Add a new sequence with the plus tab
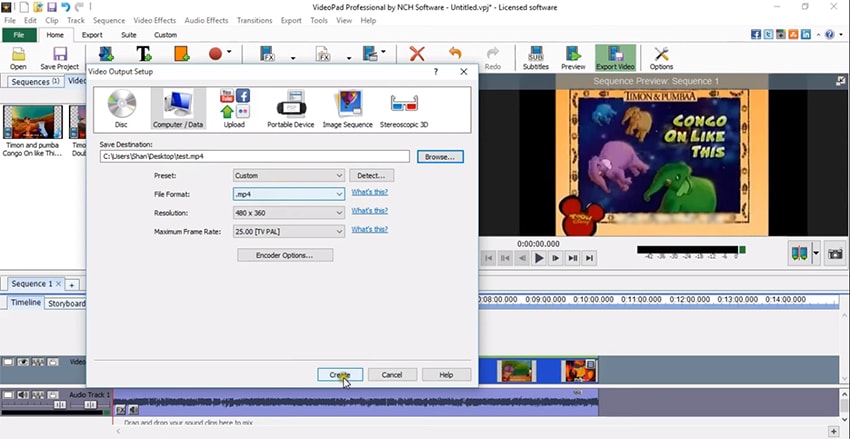 pyautogui.click(x=72, y=285)
